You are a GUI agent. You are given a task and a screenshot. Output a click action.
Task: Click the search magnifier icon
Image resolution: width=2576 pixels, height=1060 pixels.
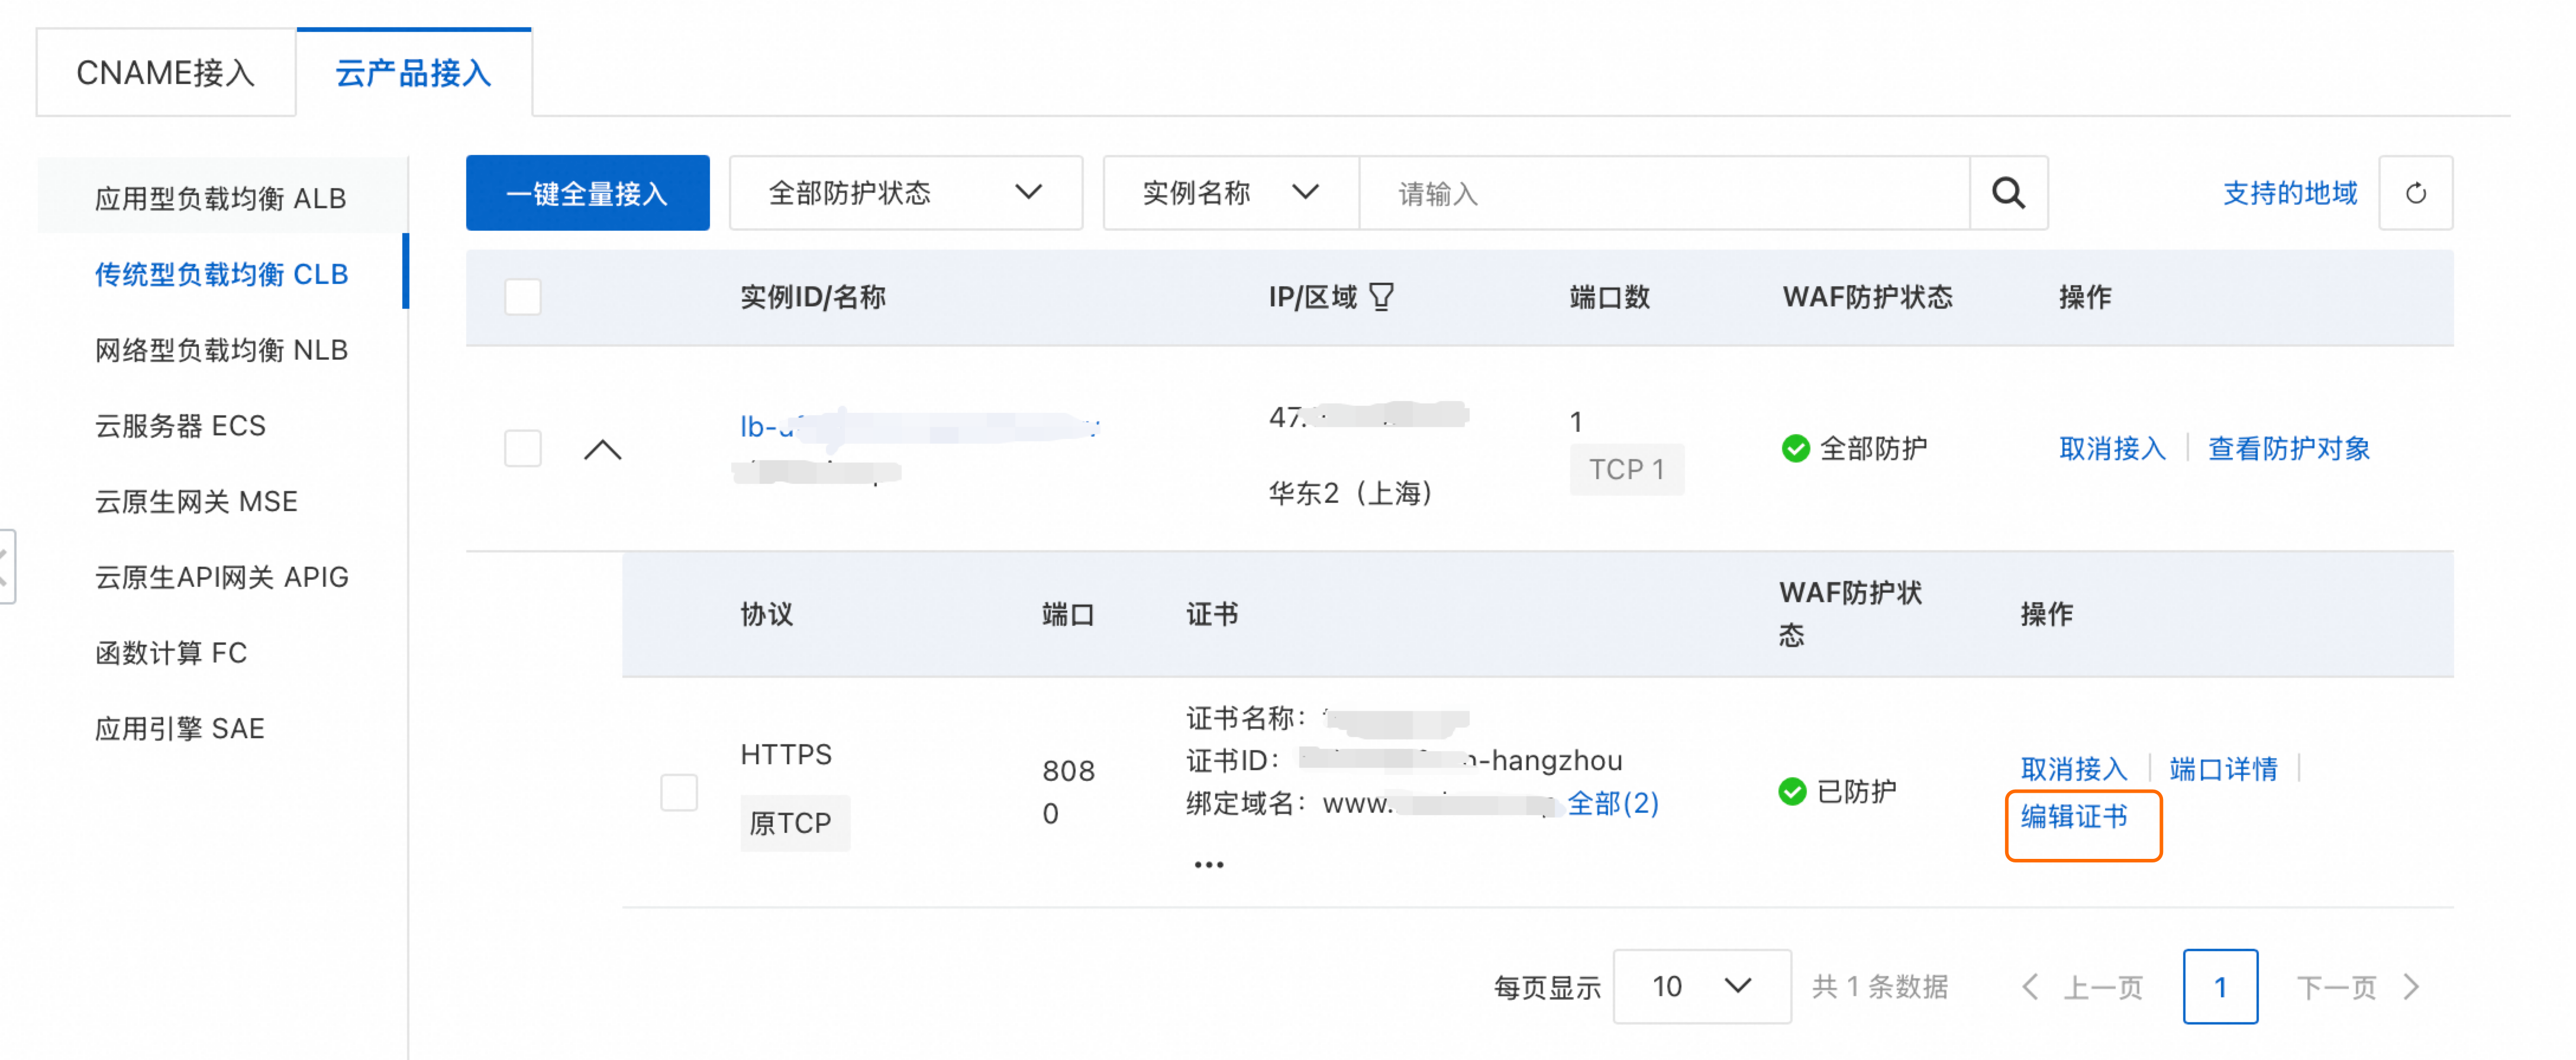tap(2008, 193)
